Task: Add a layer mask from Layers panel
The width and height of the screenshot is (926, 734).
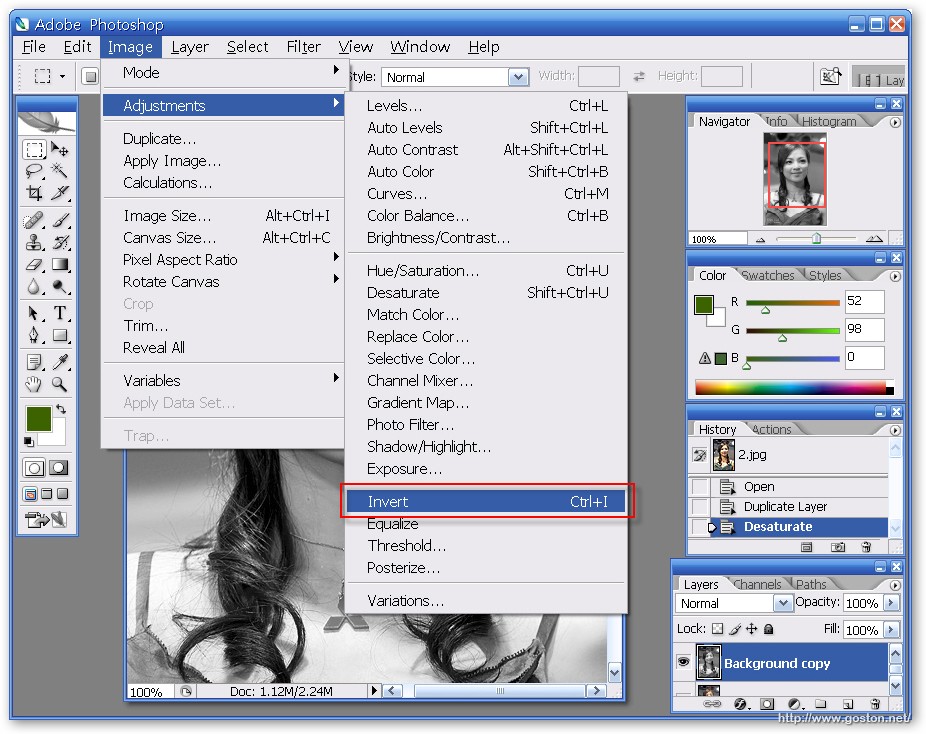Action: [x=767, y=703]
